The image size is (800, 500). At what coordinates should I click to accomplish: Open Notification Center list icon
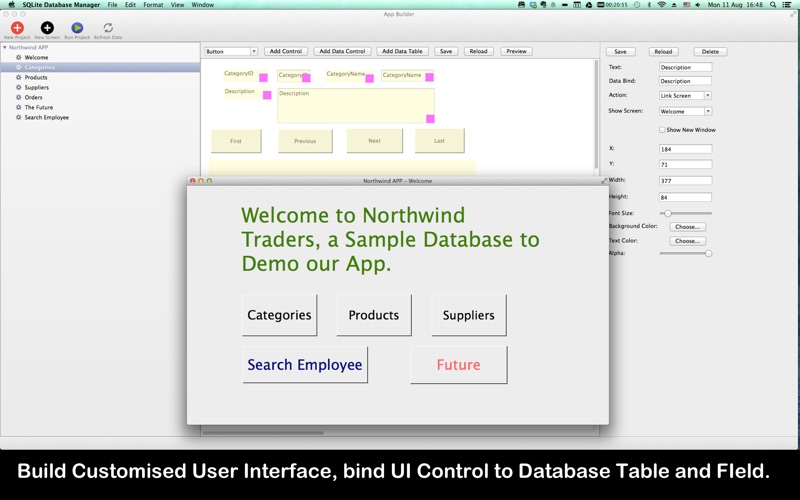click(x=787, y=5)
